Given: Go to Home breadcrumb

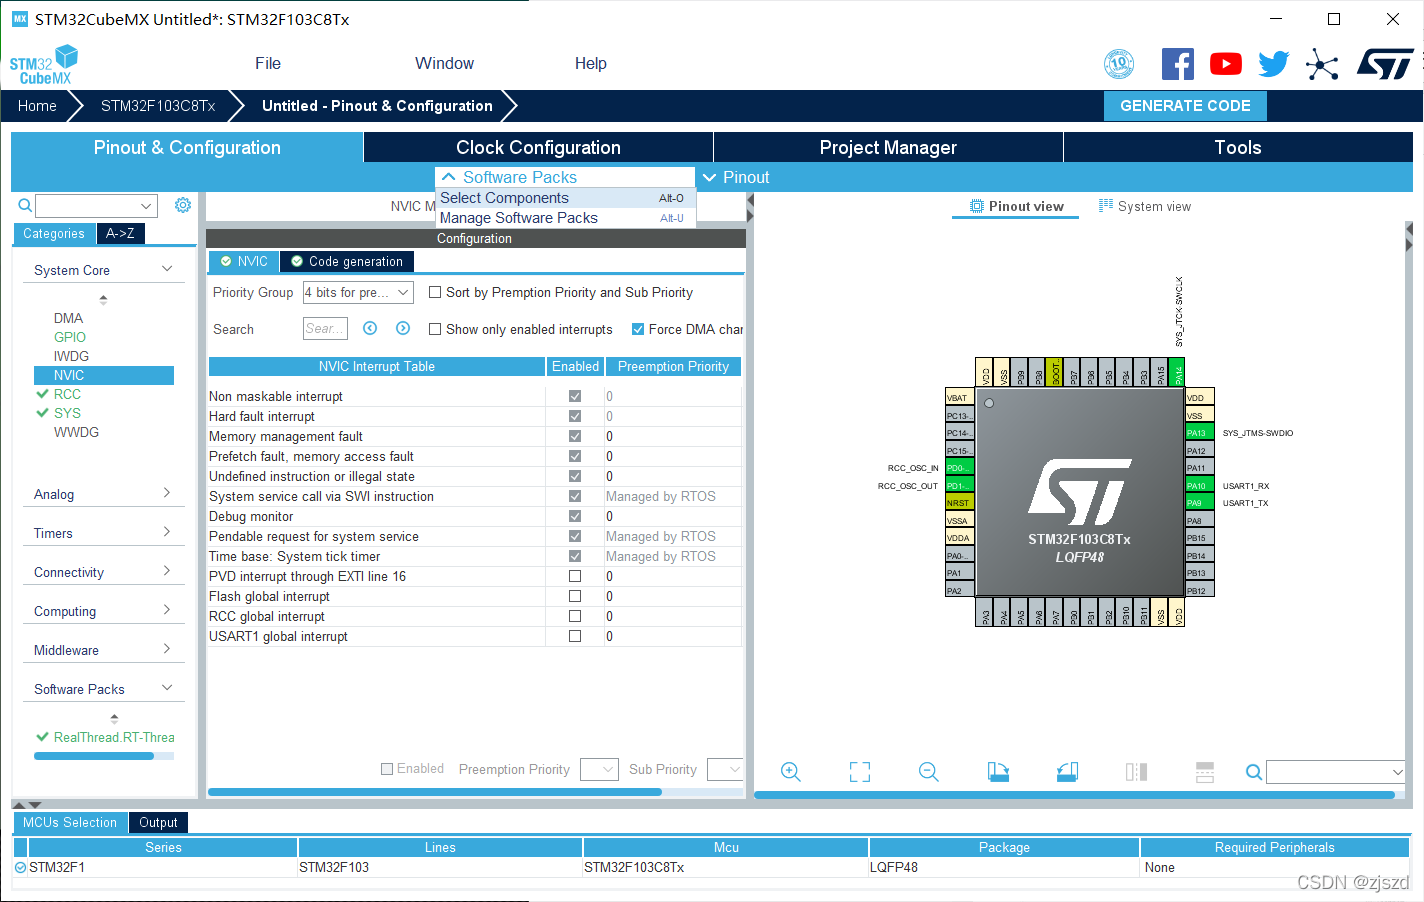Looking at the screenshot, I should (x=37, y=106).
